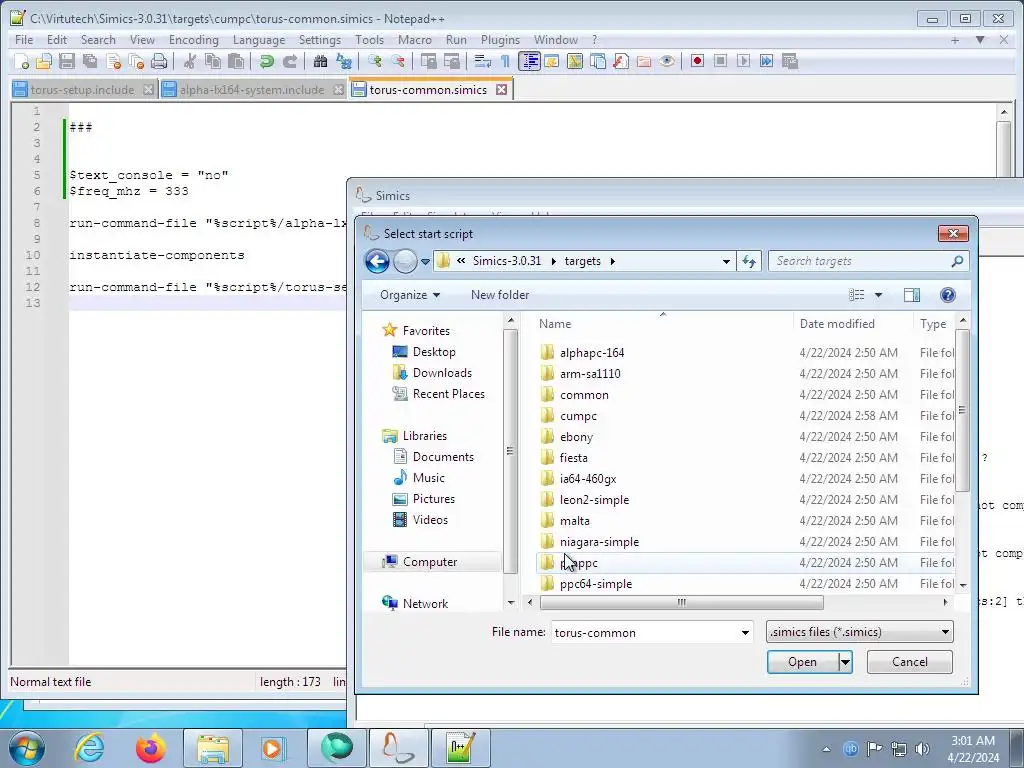Click the Redo arrow icon
Image resolution: width=1024 pixels, height=768 pixels.
point(290,61)
